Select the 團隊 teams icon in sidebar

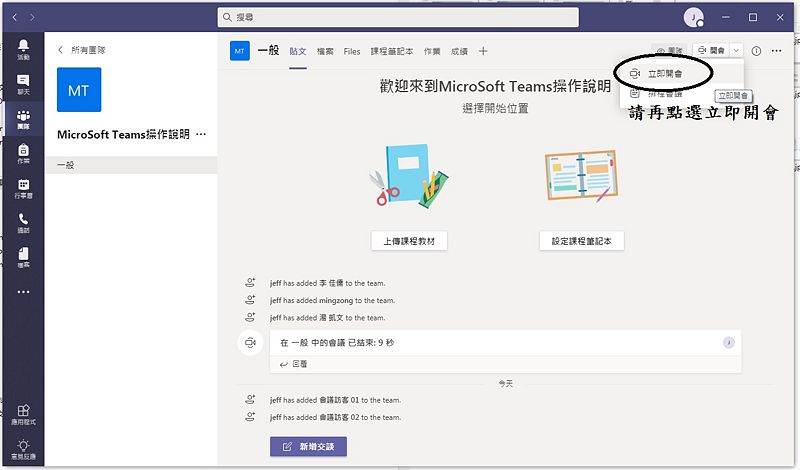point(23,119)
